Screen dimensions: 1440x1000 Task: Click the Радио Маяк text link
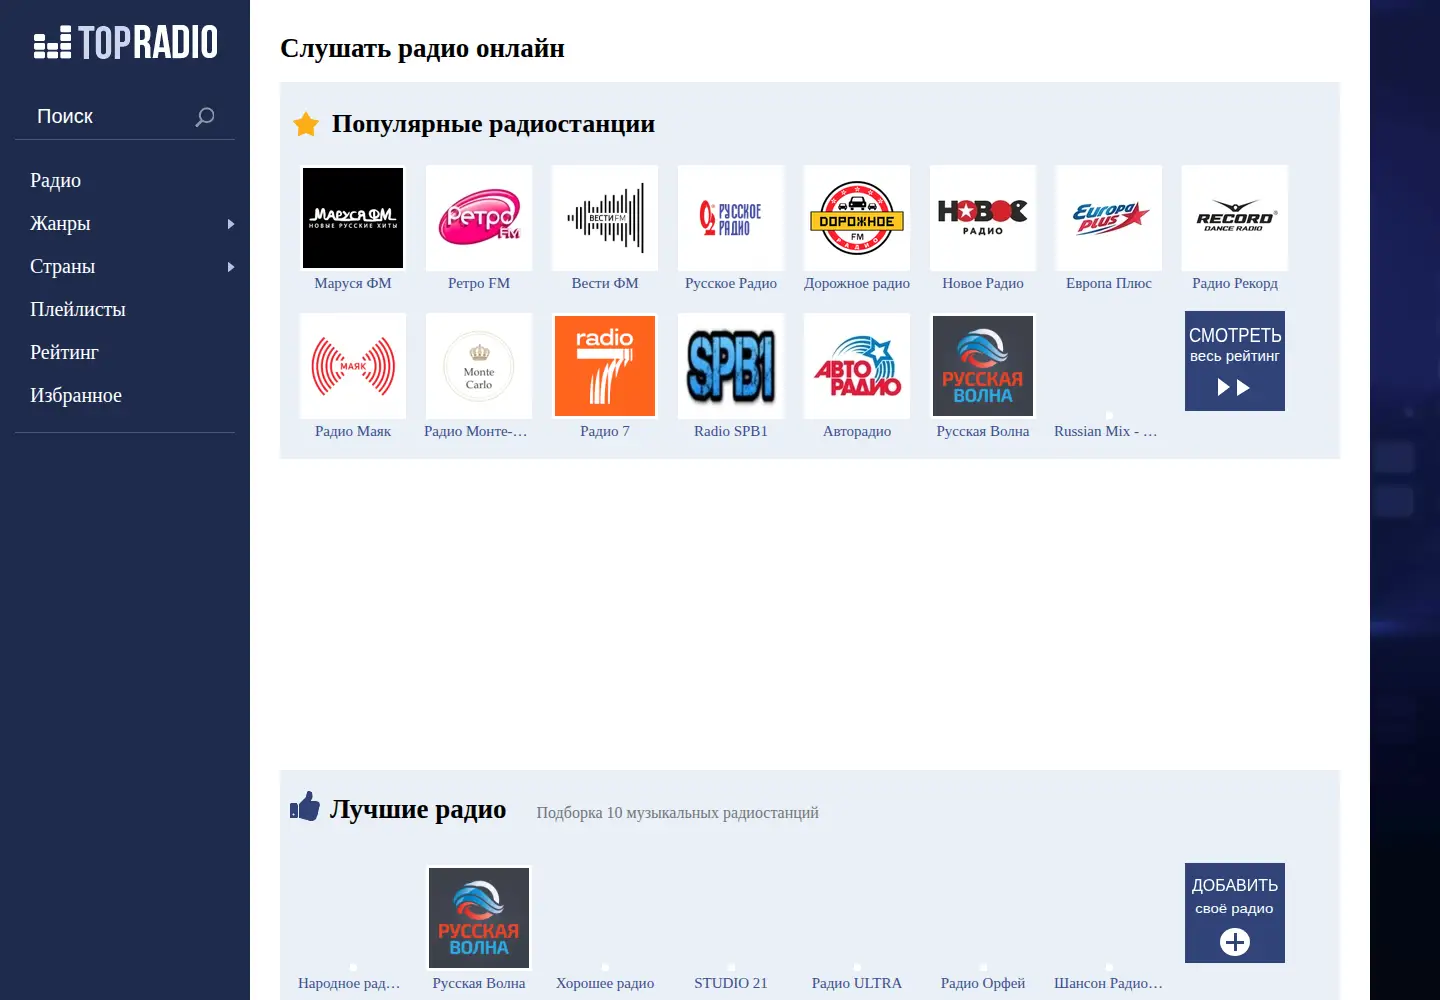pos(353,432)
